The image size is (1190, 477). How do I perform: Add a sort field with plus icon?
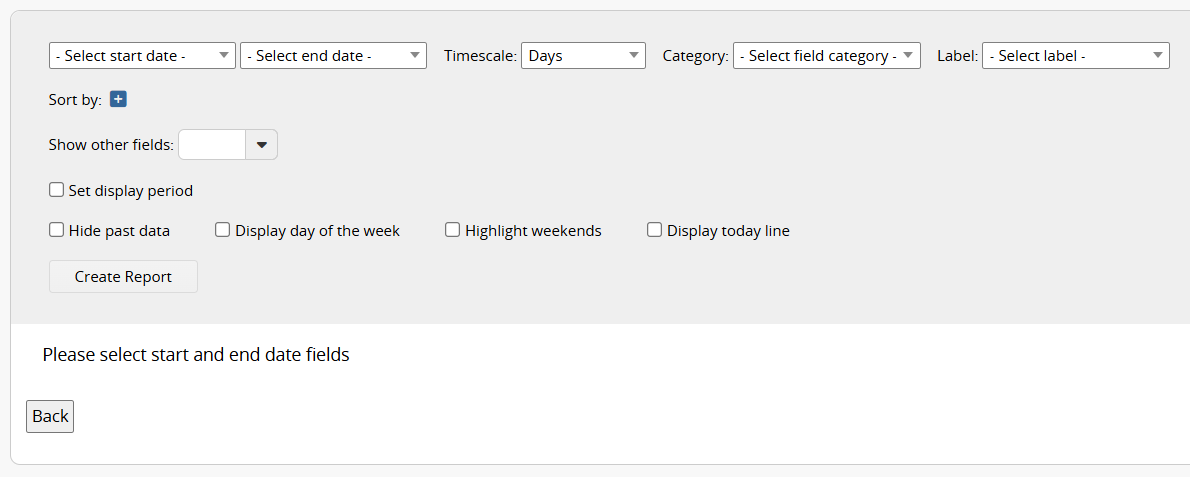coord(118,99)
